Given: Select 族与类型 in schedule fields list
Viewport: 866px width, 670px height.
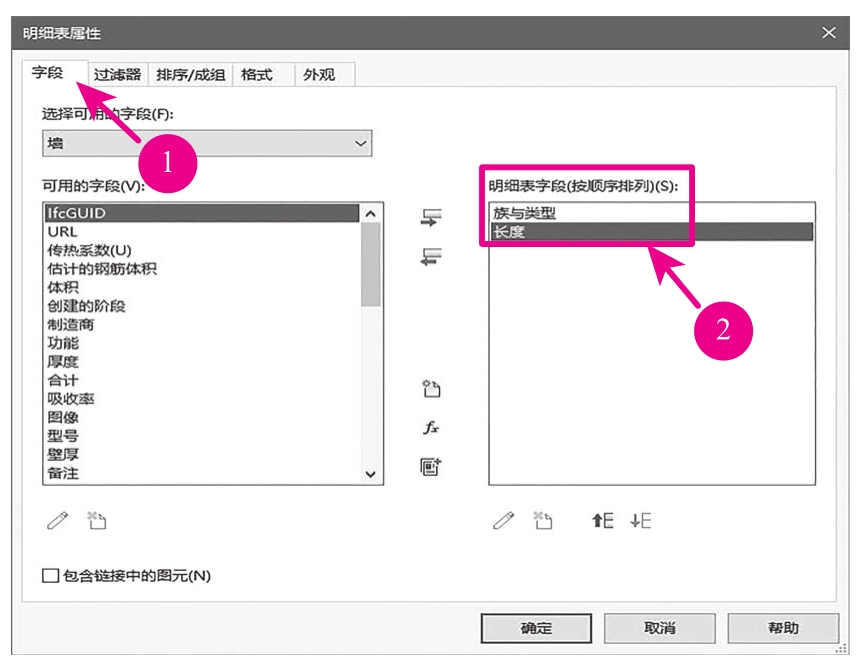Looking at the screenshot, I should click(x=525, y=213).
